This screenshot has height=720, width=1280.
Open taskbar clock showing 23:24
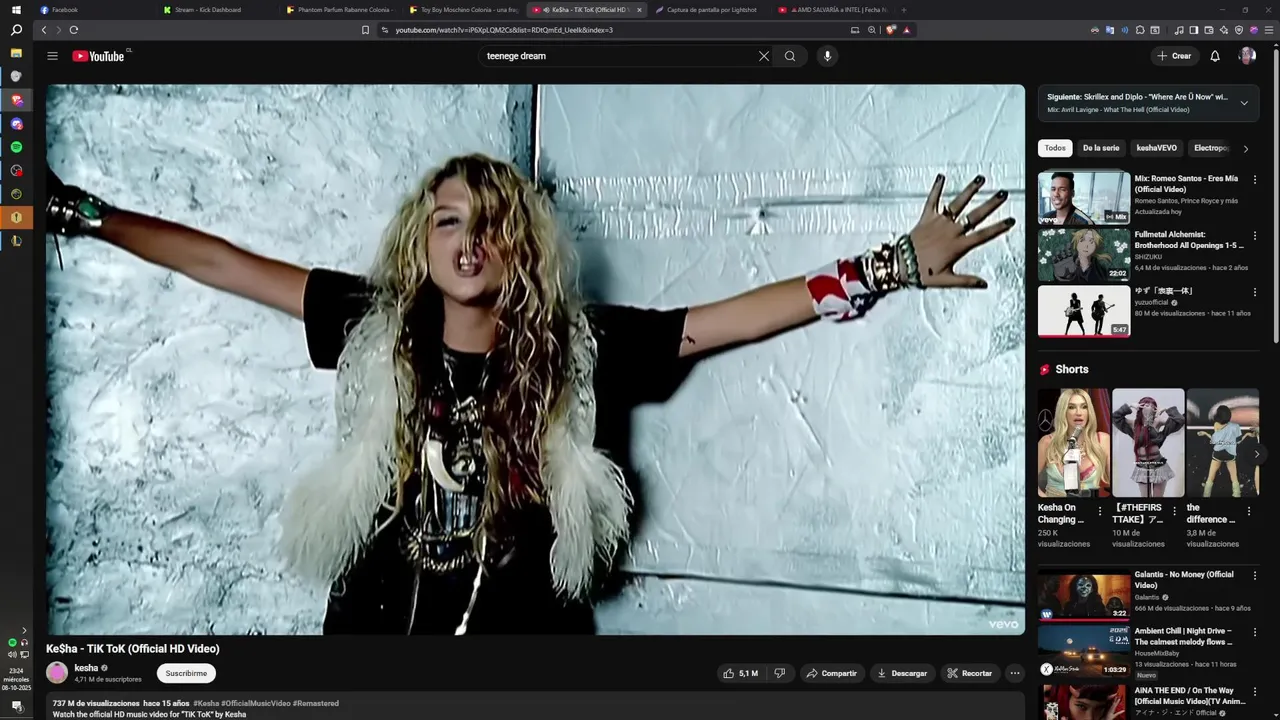[x=16, y=680]
